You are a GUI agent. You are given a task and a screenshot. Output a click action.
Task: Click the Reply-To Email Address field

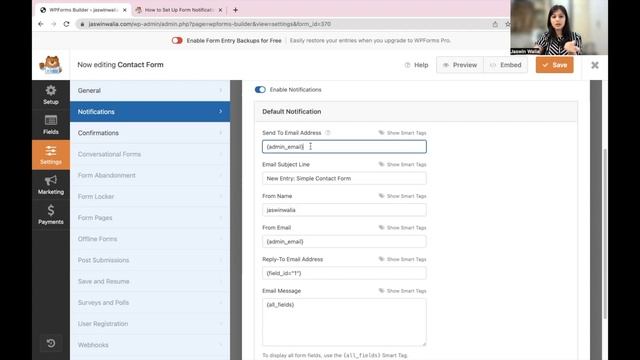[344, 273]
